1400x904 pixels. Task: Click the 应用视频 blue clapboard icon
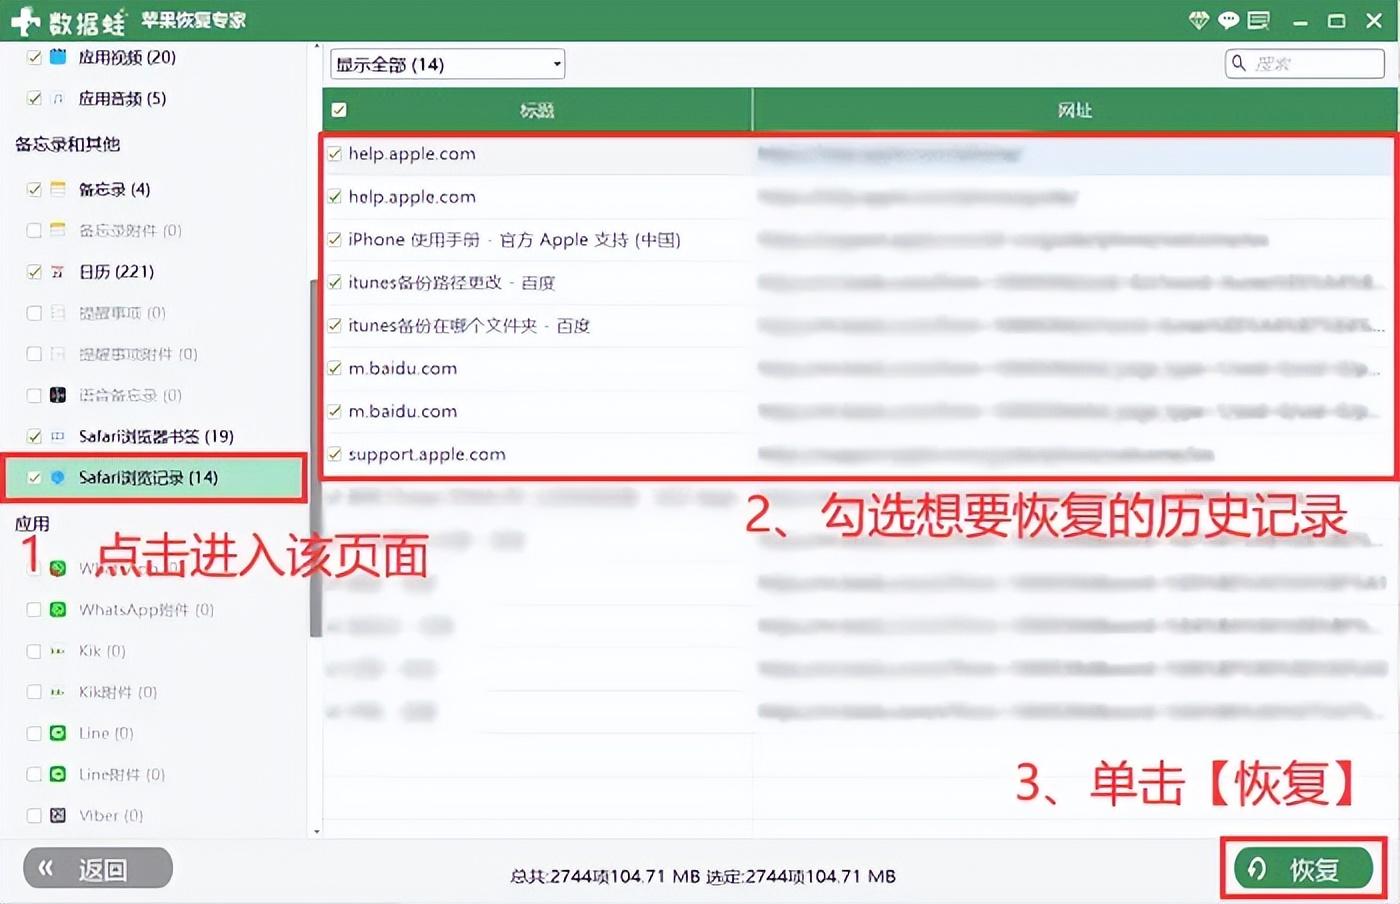(58, 57)
